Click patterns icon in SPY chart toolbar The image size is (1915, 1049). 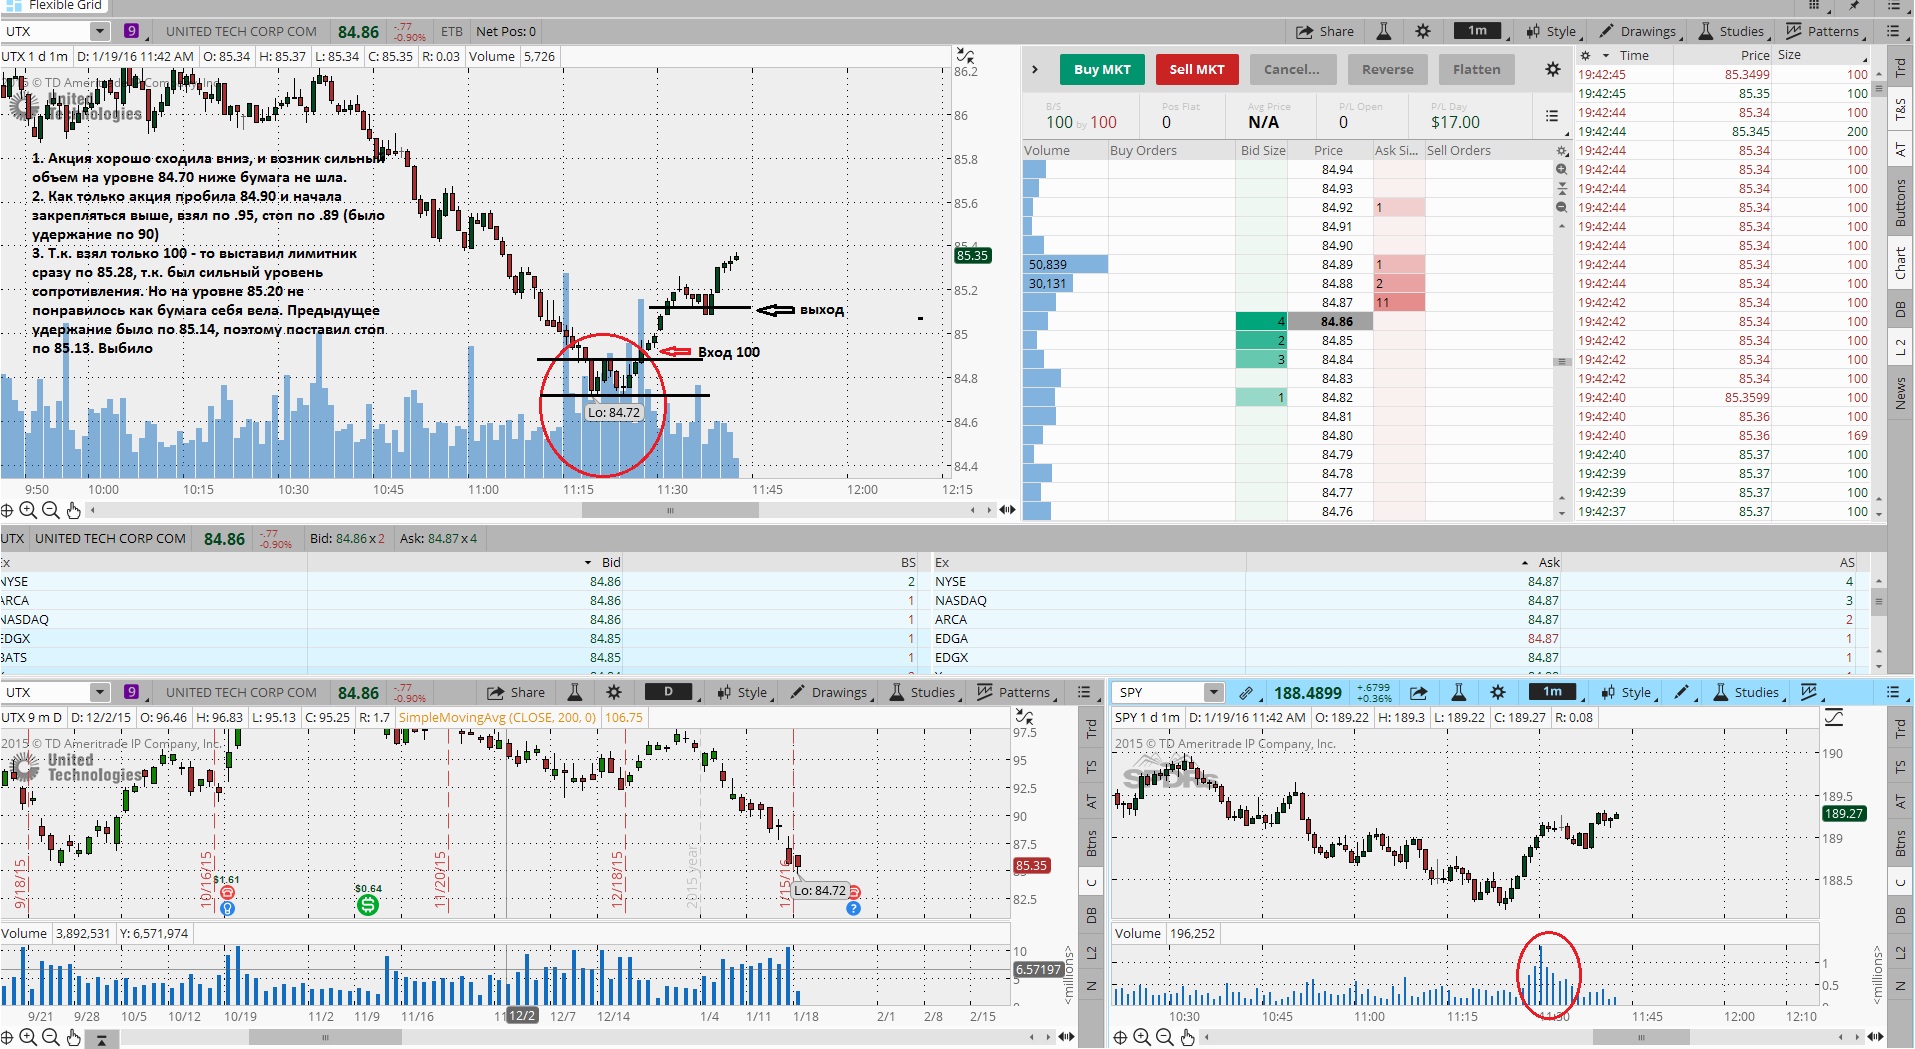click(1809, 693)
